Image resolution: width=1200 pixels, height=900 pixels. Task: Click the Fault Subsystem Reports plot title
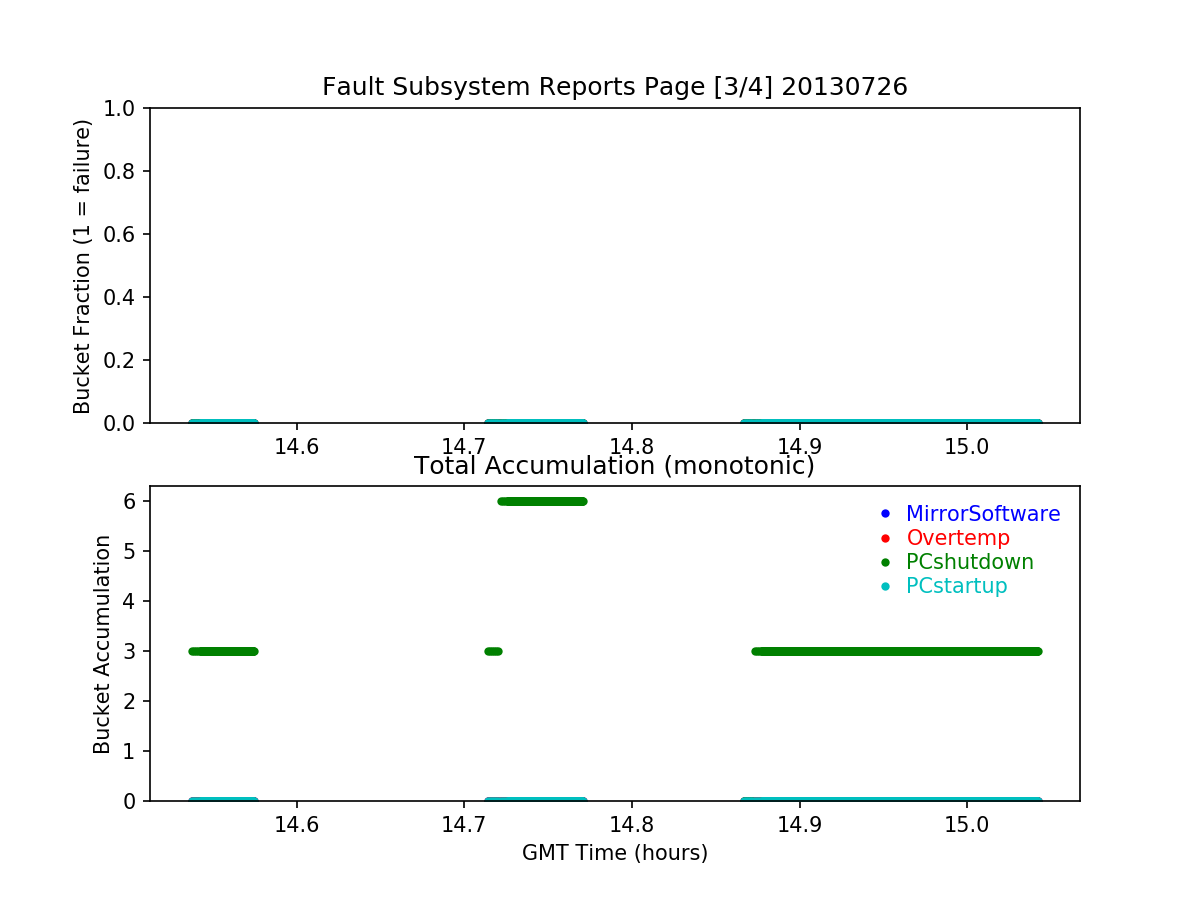pos(614,87)
